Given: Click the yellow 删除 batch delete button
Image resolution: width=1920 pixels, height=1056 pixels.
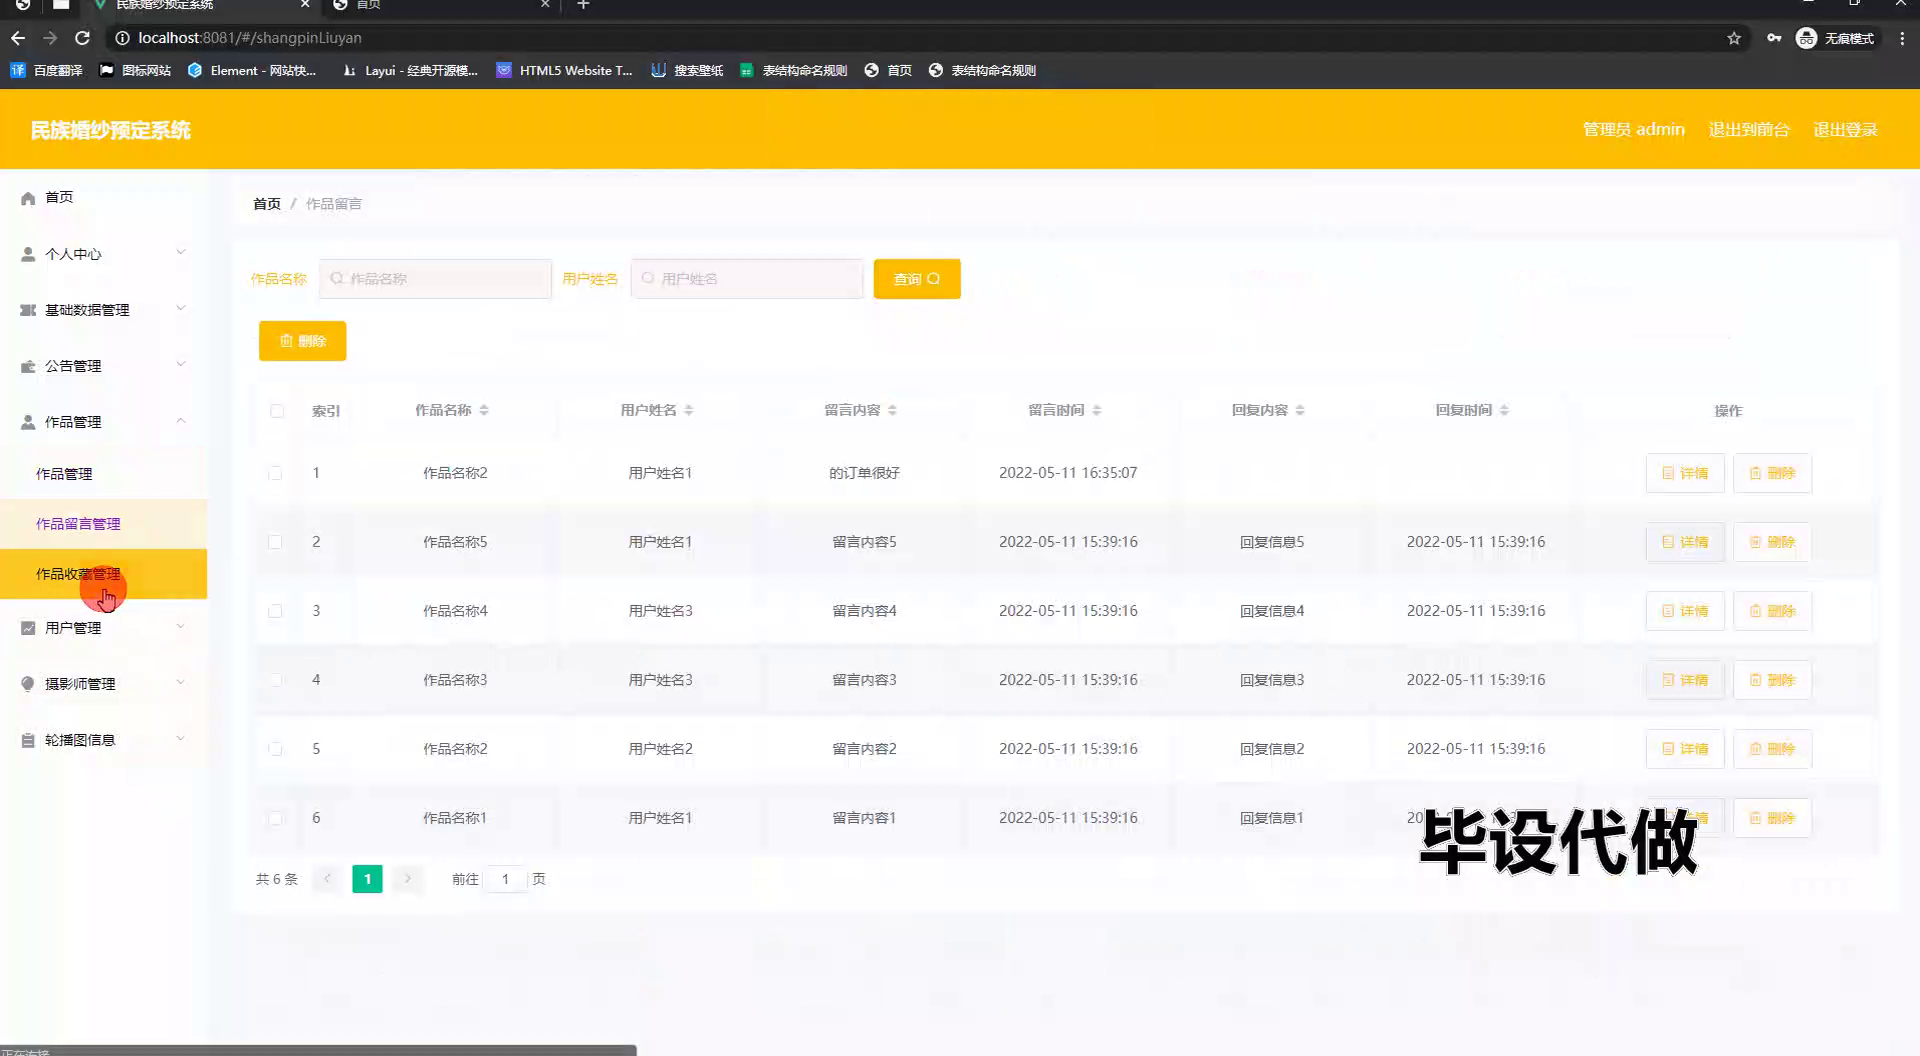Looking at the screenshot, I should coord(303,341).
